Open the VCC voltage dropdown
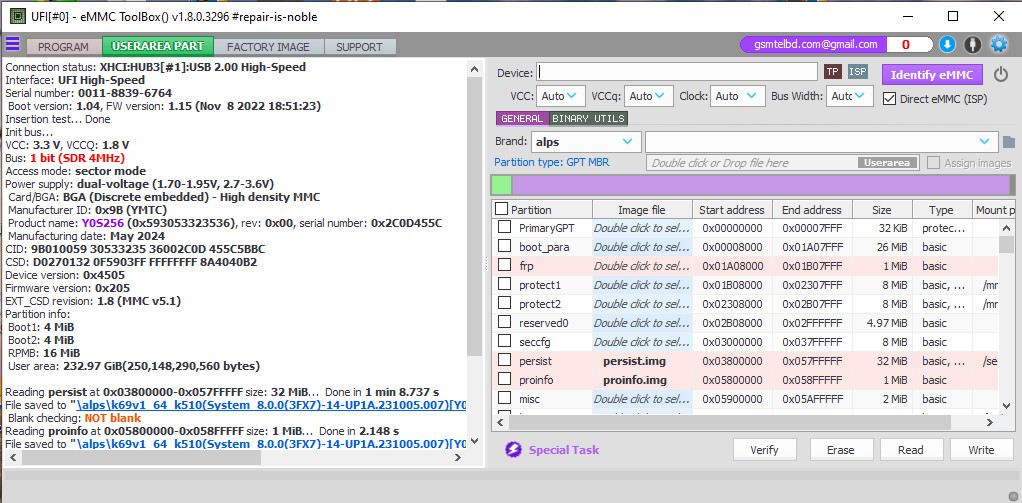The width and height of the screenshot is (1022, 503). point(561,96)
